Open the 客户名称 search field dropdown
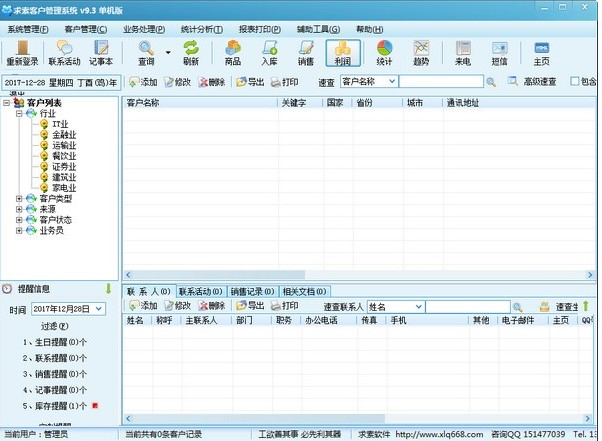Screen dimensions: 602x441 [x=392, y=81]
